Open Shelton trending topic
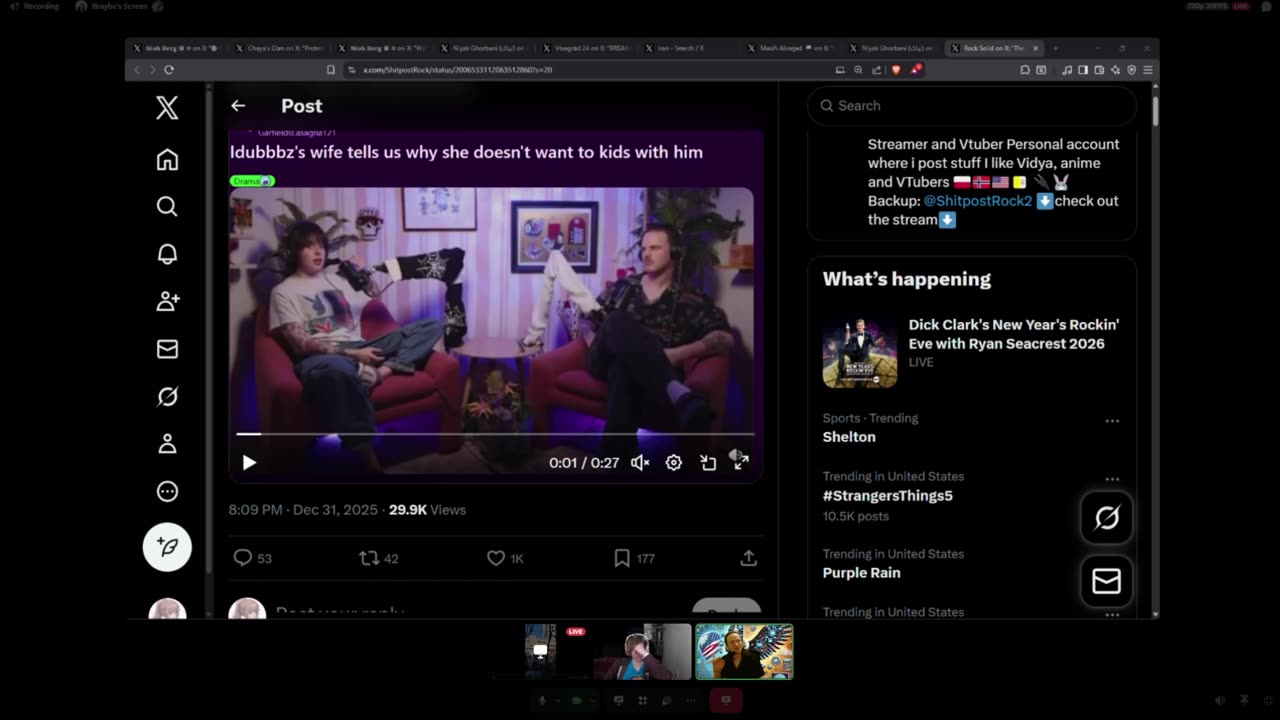Screen dimensions: 1280x720 849,437
